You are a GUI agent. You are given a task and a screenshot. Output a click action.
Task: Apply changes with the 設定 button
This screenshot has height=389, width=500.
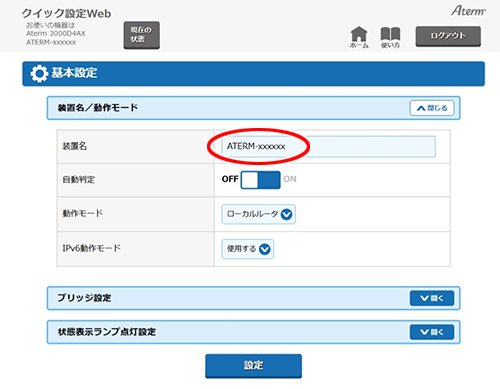point(253,366)
